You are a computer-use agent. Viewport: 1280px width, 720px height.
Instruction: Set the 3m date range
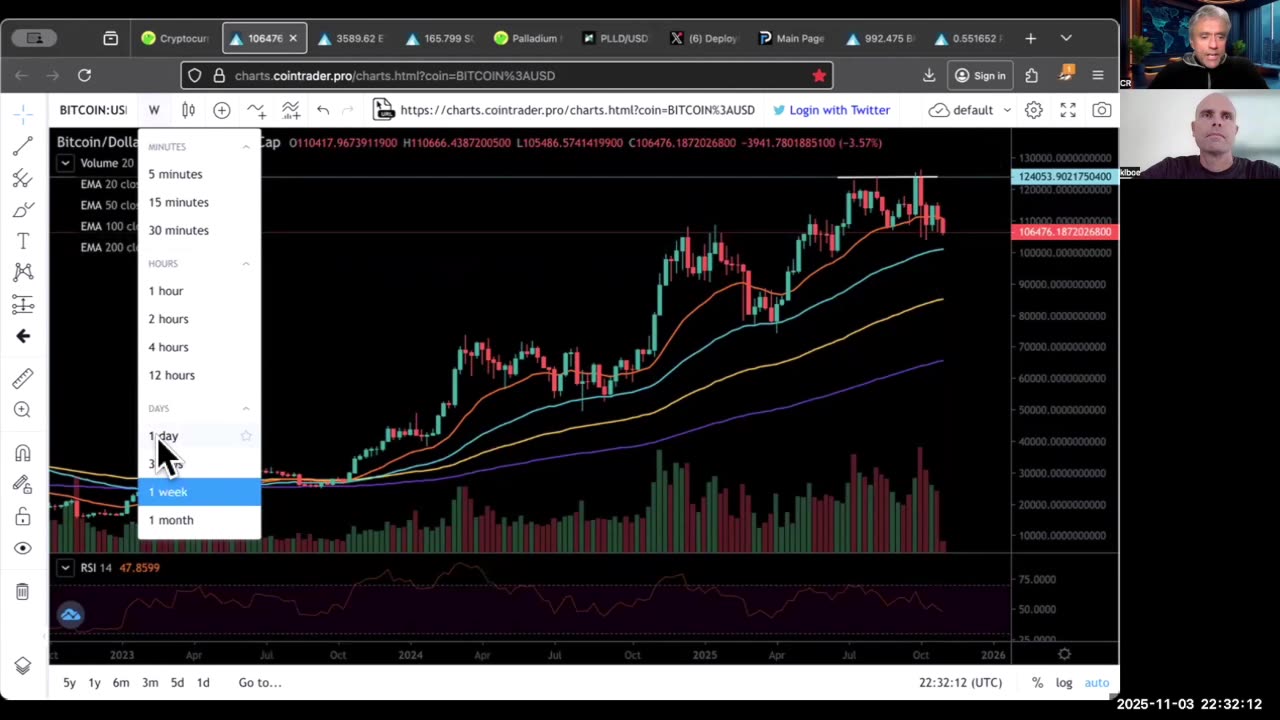[x=150, y=682]
